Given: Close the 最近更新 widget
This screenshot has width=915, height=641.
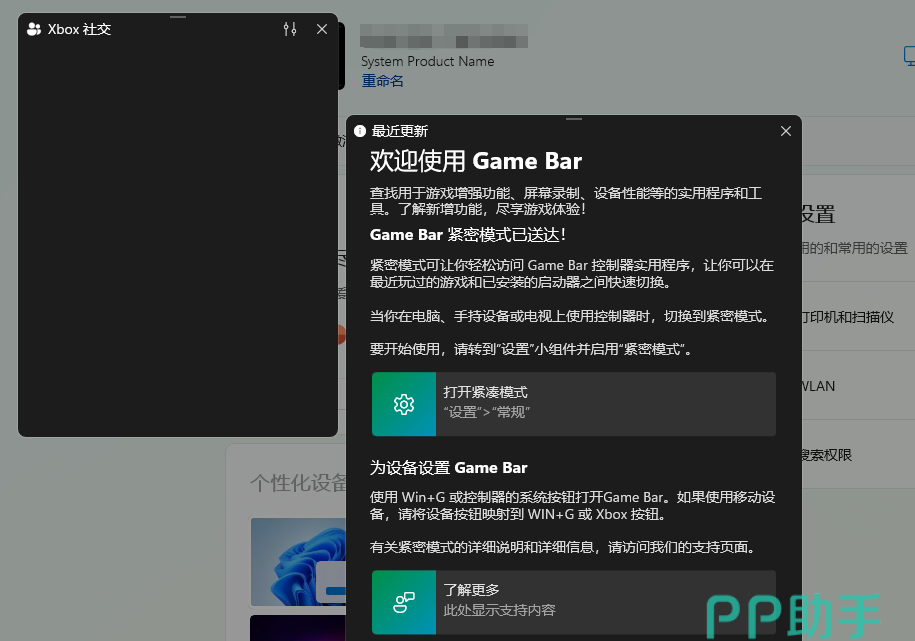Looking at the screenshot, I should [x=785, y=131].
